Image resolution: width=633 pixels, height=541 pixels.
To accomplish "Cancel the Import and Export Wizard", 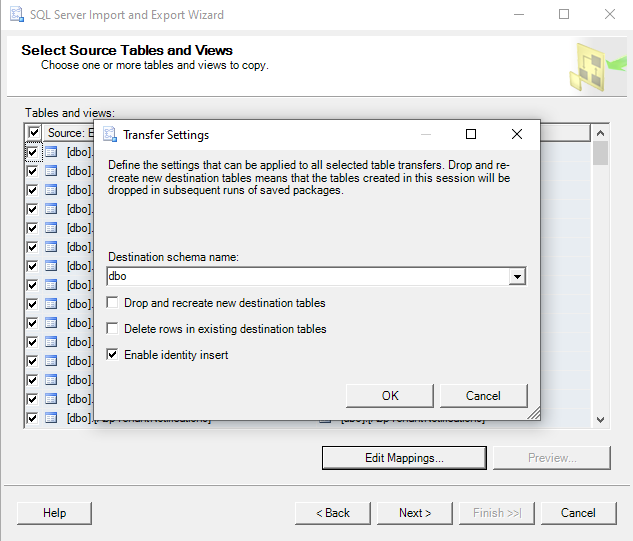I will pos(578,513).
